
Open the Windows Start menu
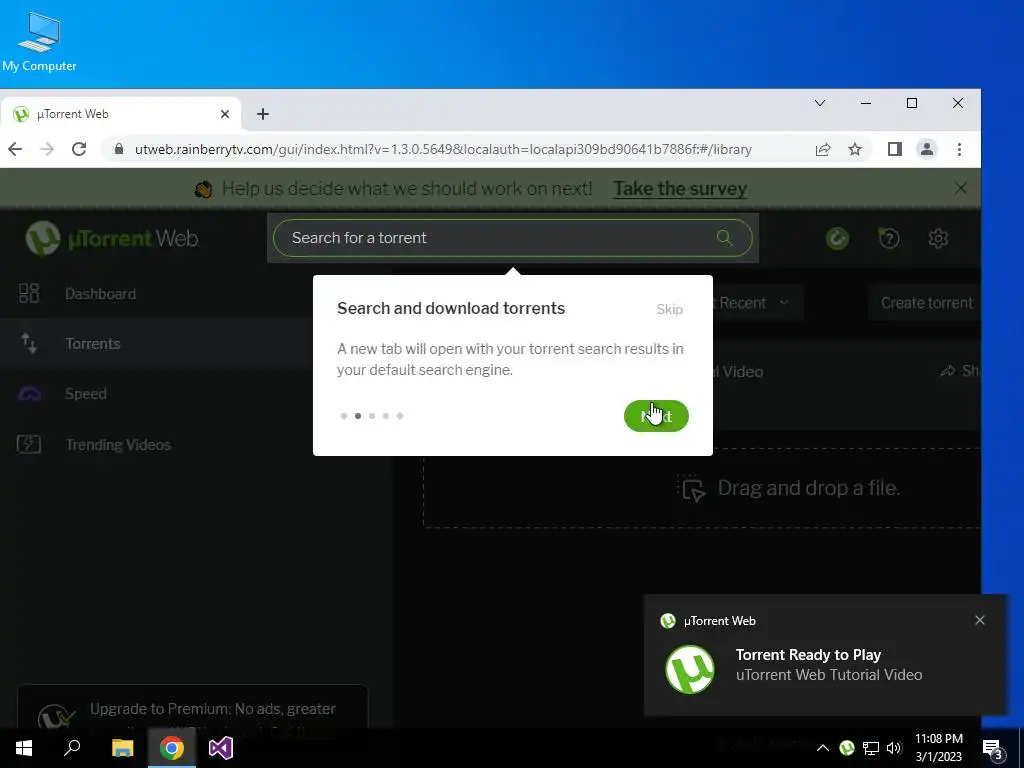coord(24,748)
